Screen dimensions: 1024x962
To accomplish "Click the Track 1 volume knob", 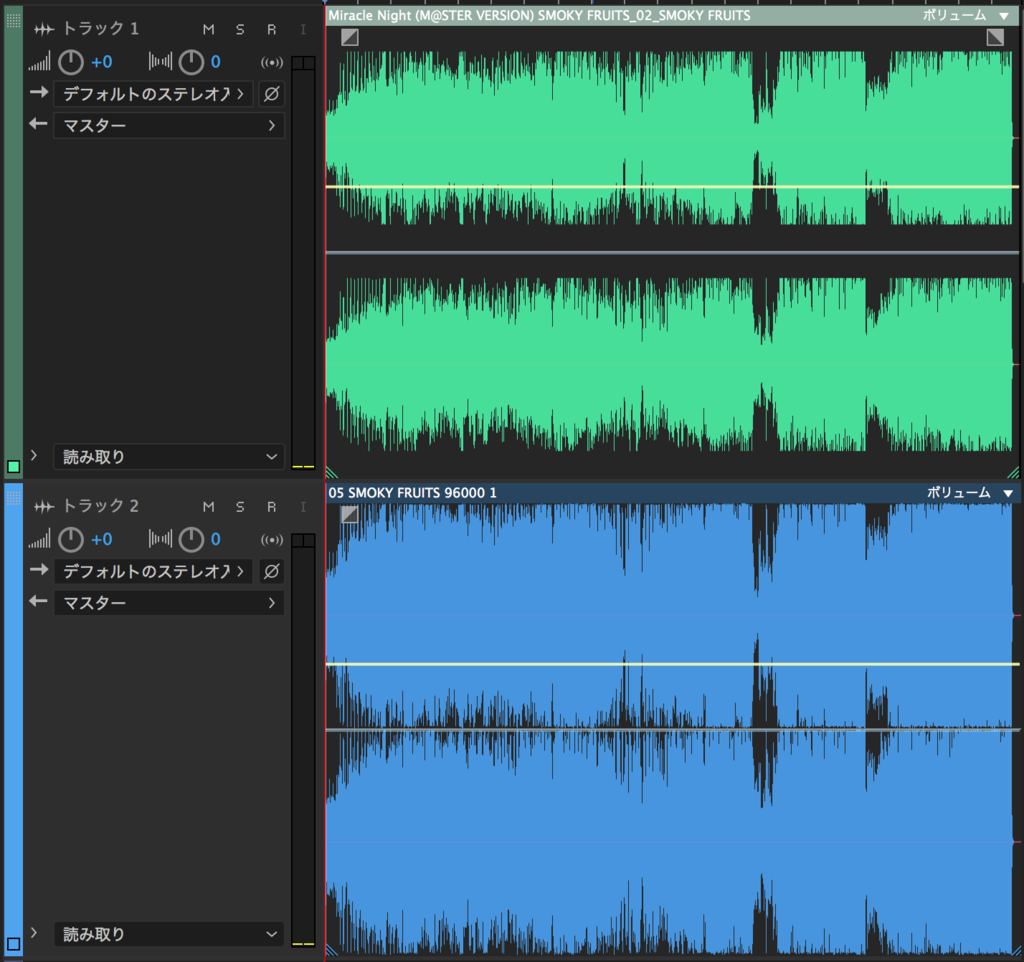I will pos(71,63).
